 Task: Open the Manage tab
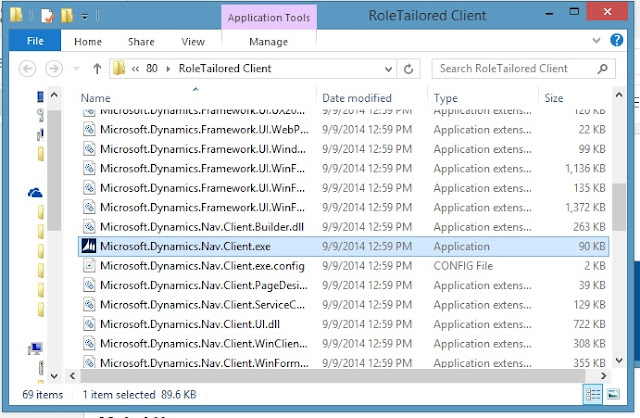269,42
